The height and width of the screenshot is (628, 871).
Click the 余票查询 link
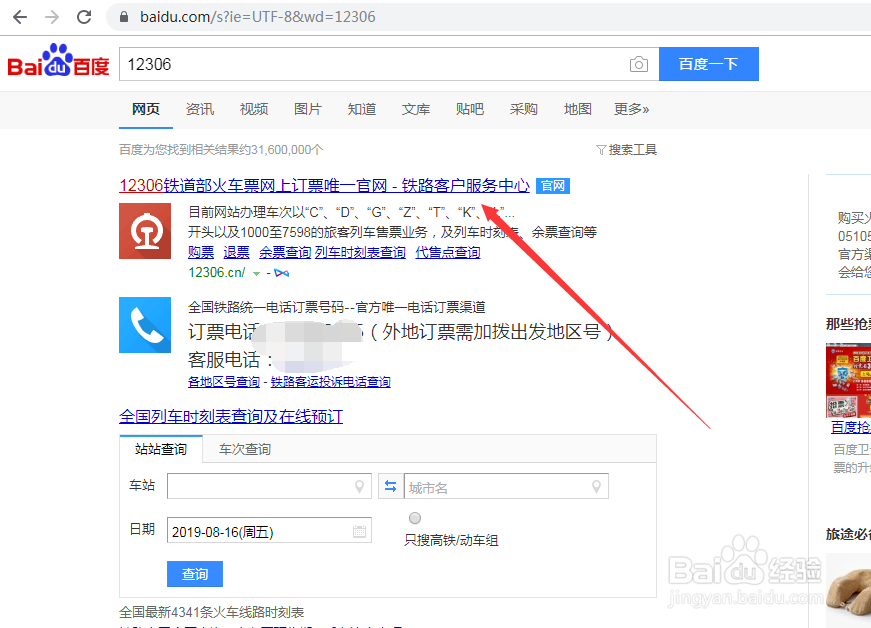pos(285,253)
